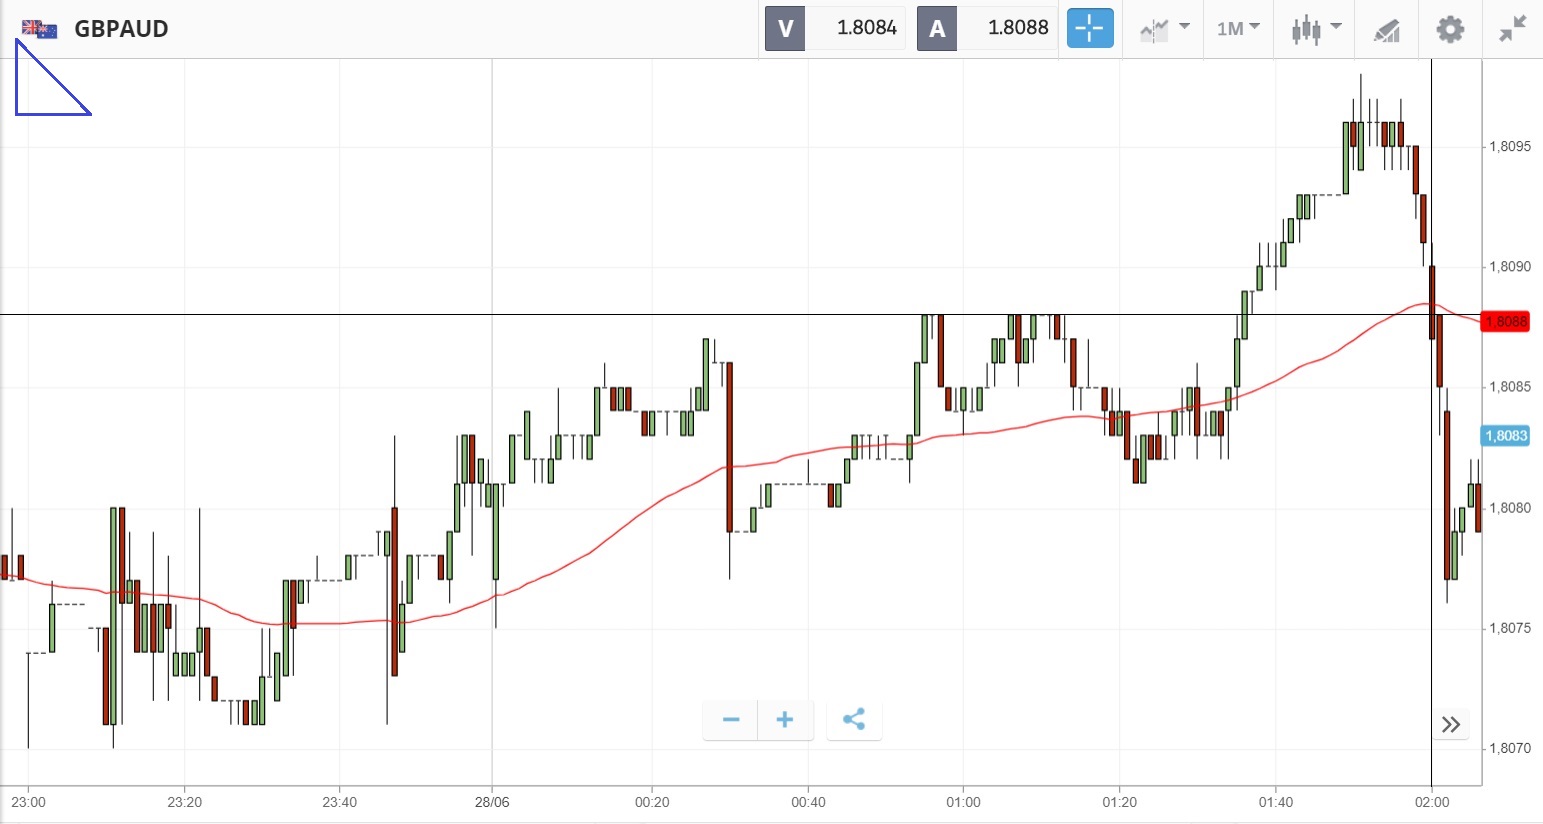The image size is (1543, 824).
Task: Open chart settings gear
Action: tap(1450, 29)
